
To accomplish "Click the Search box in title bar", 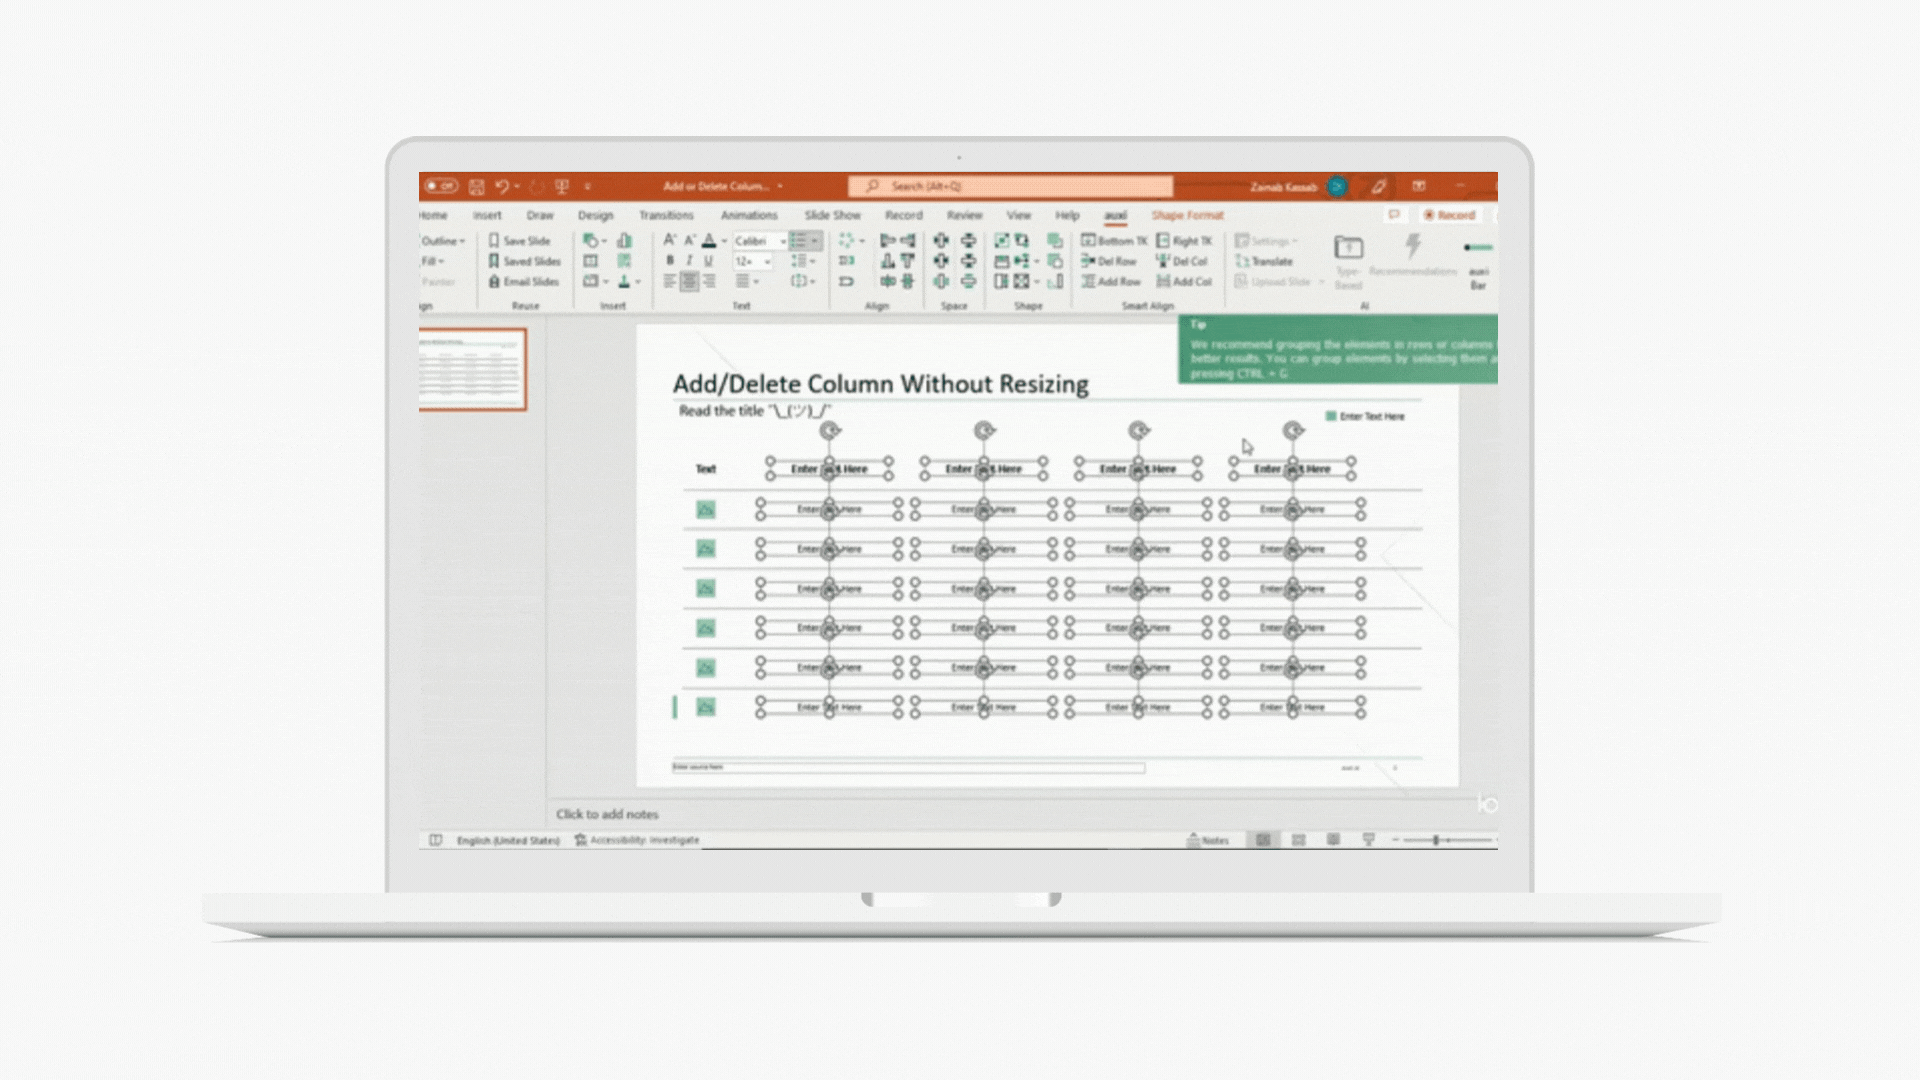I will click(x=1010, y=186).
